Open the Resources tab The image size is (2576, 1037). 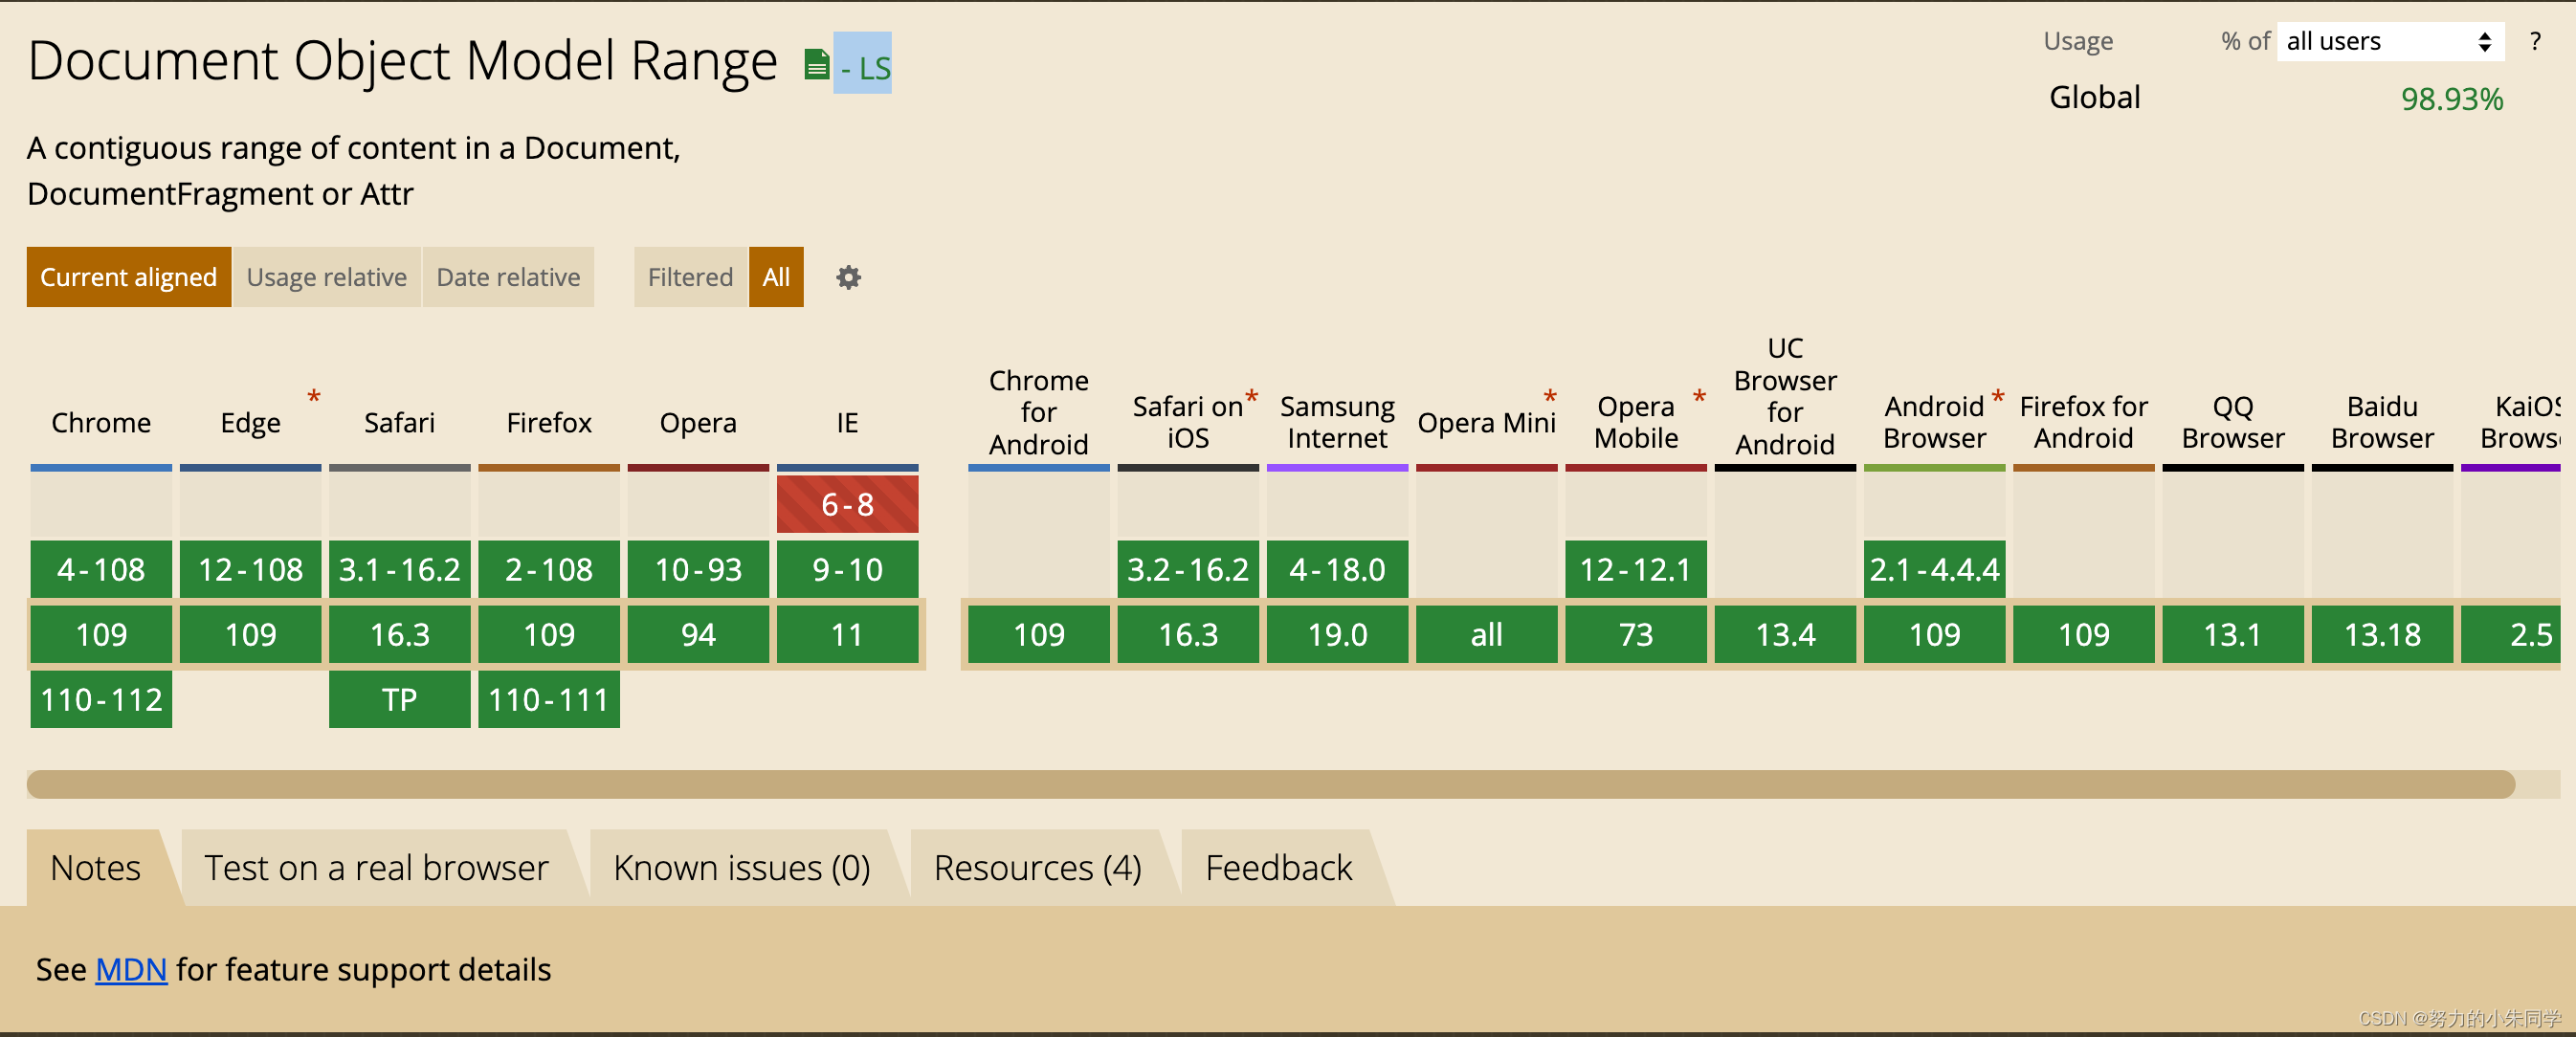click(1037, 868)
